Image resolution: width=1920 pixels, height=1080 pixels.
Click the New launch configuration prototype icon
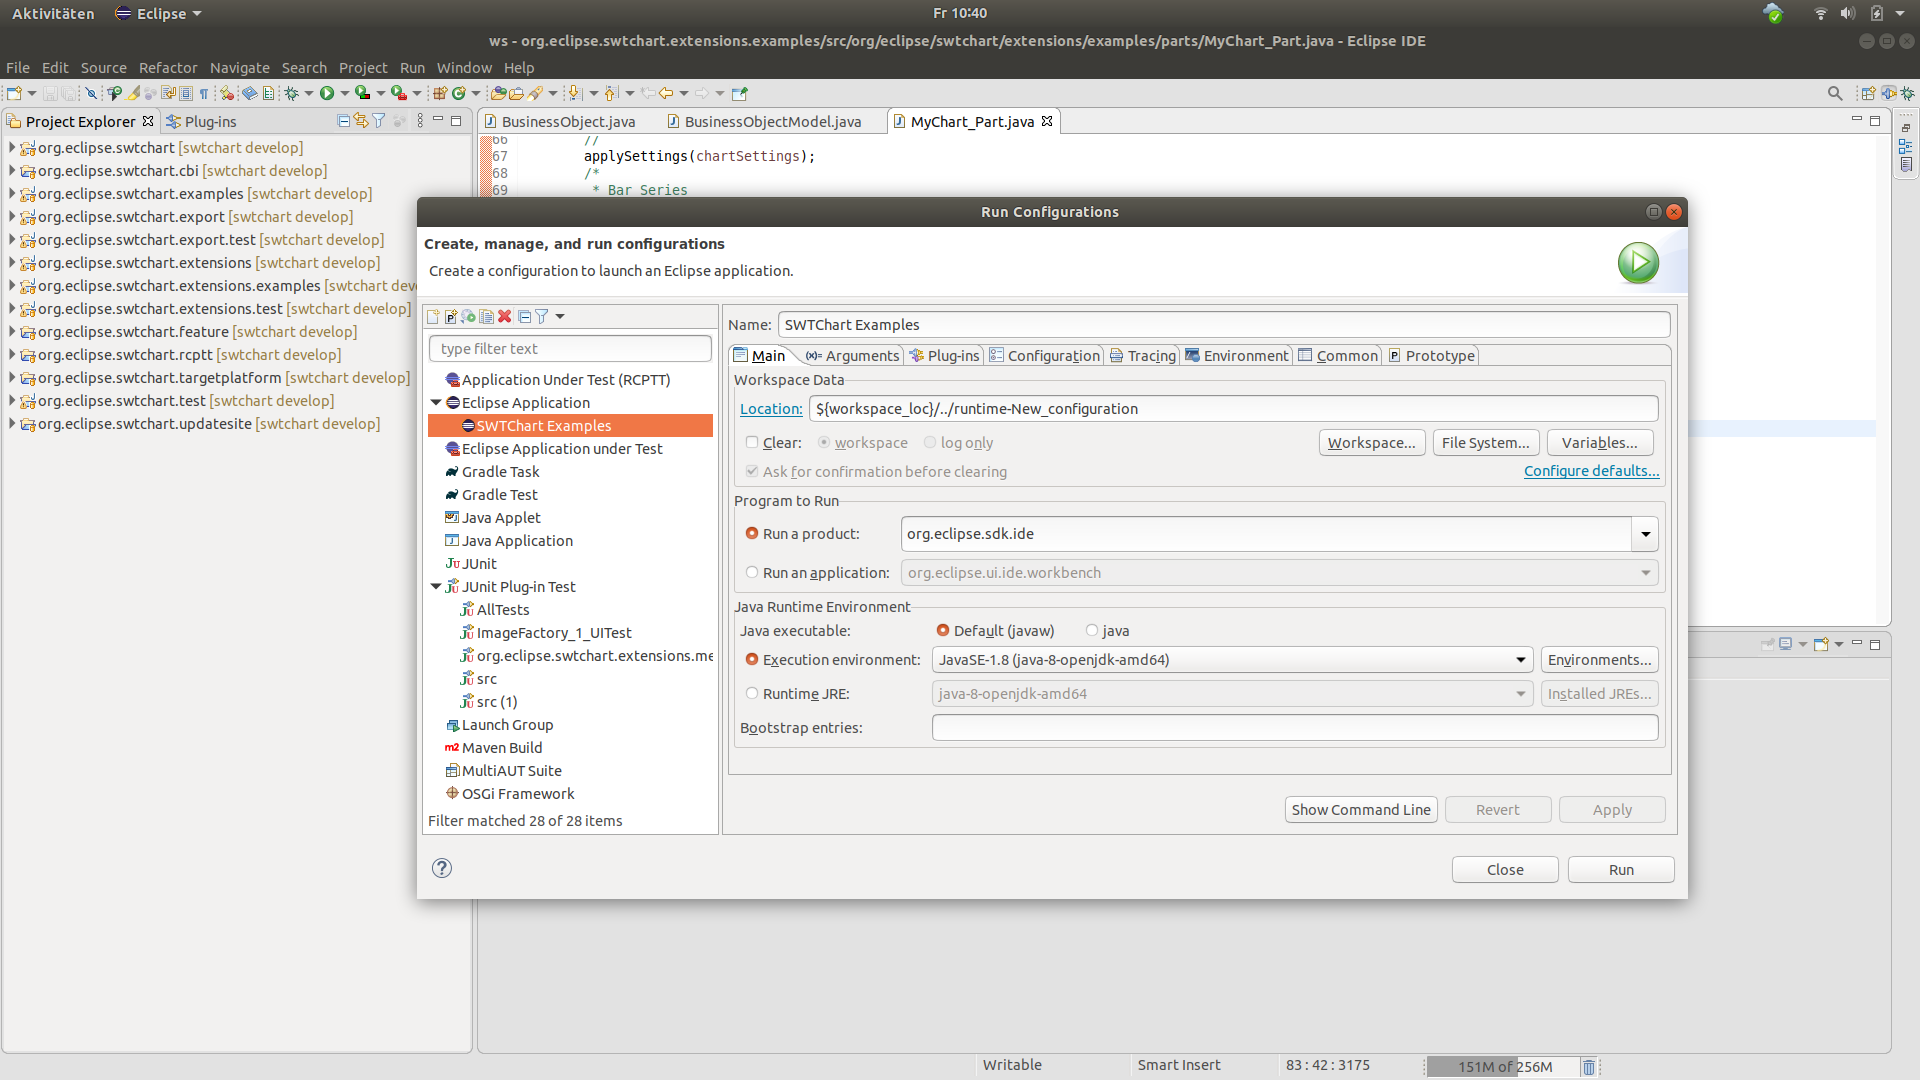pos(451,316)
